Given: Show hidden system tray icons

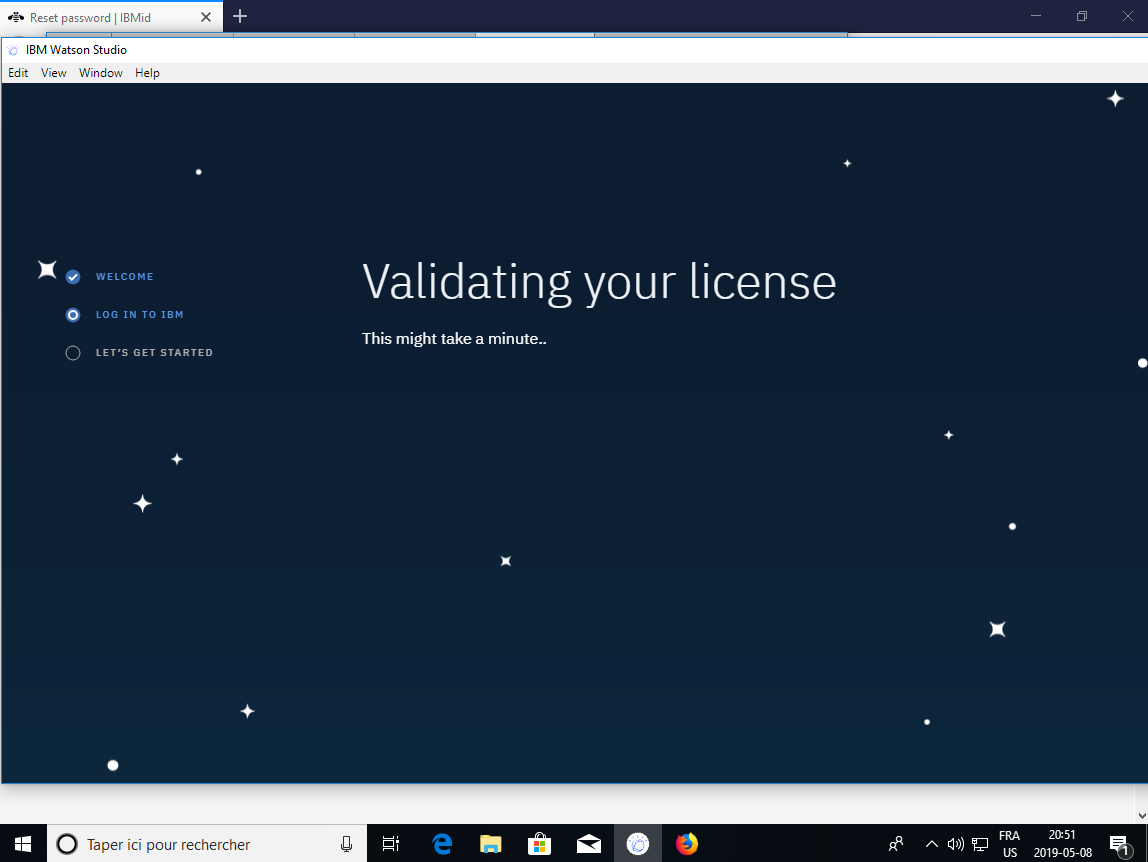Looking at the screenshot, I should tap(931, 844).
